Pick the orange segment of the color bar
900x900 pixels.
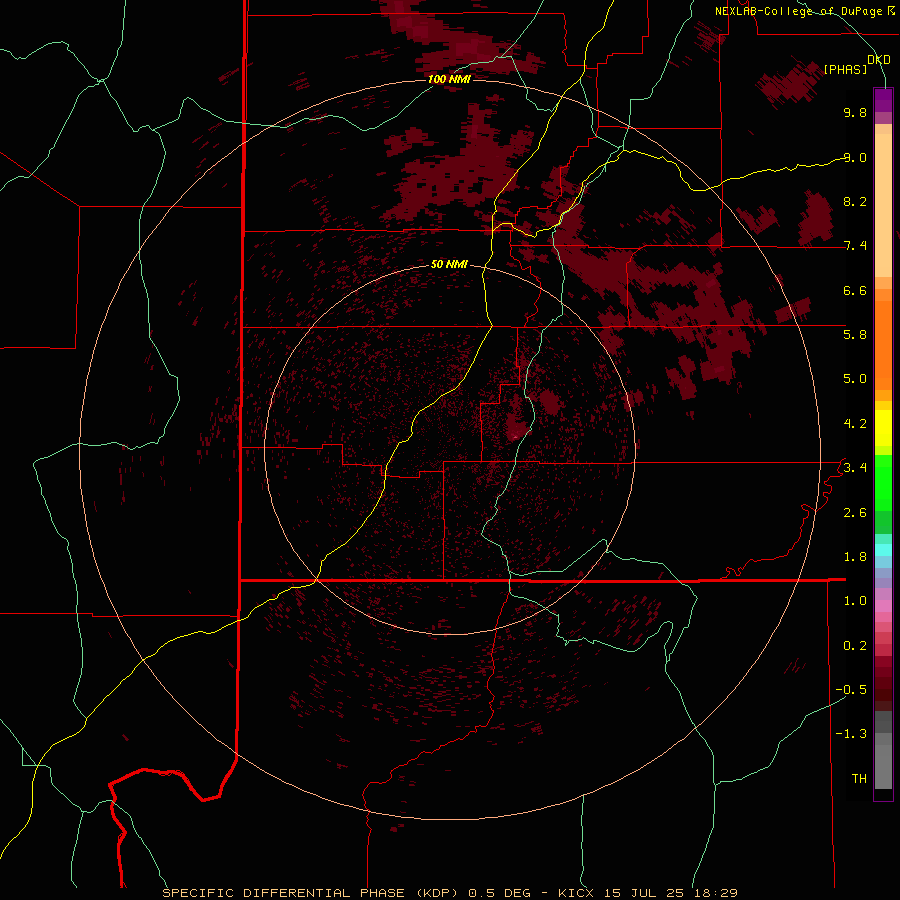pyautogui.click(x=883, y=345)
